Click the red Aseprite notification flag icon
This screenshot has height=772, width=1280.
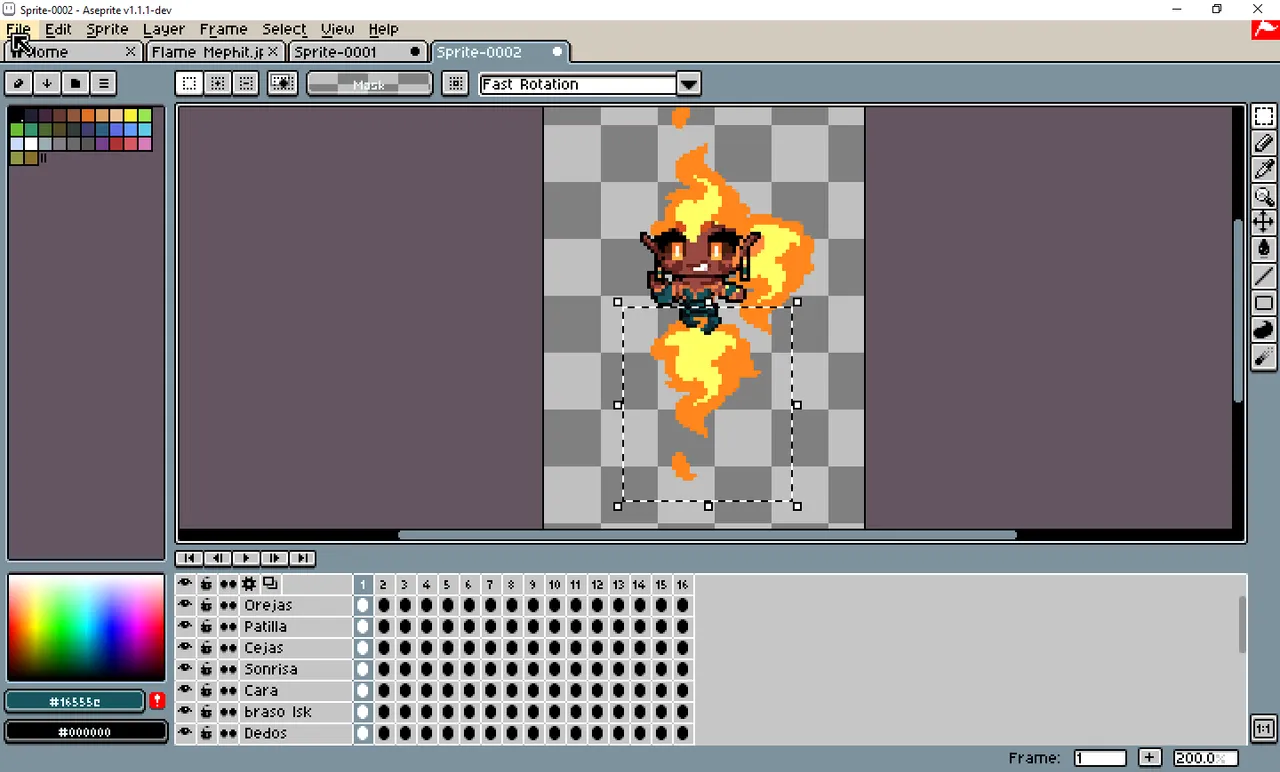click(x=1265, y=29)
